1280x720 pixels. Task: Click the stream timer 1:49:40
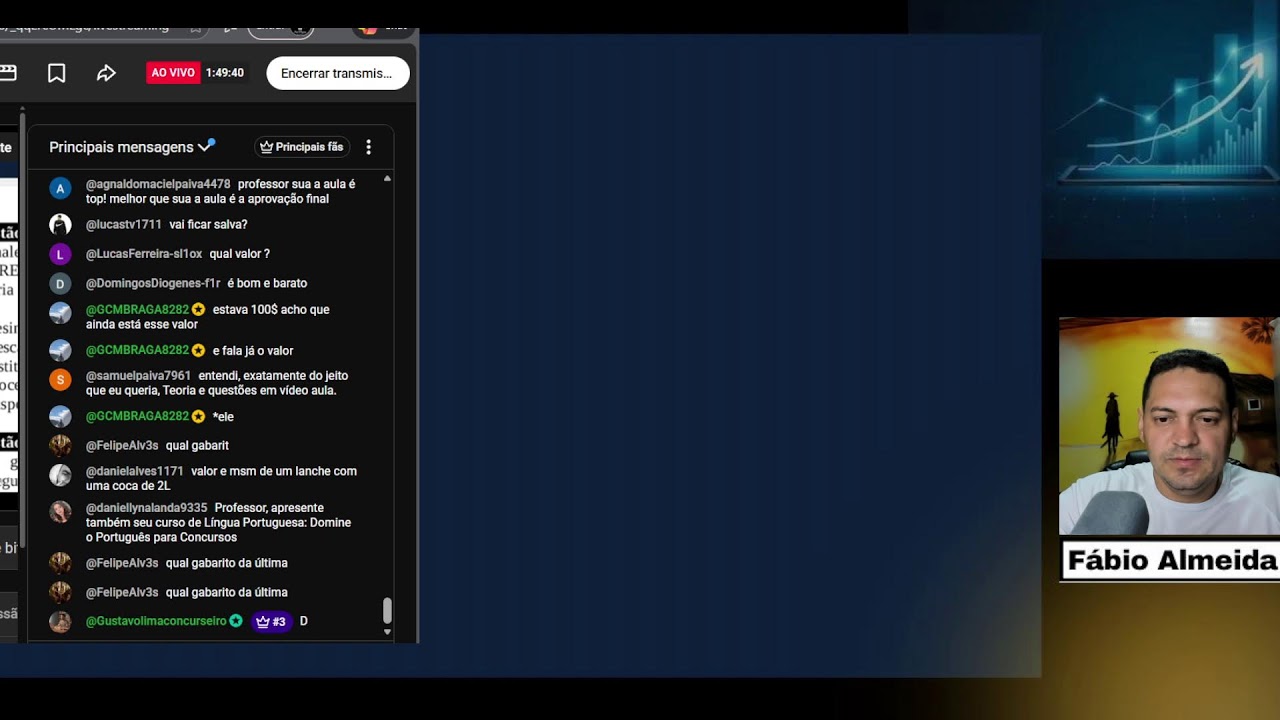tap(225, 73)
